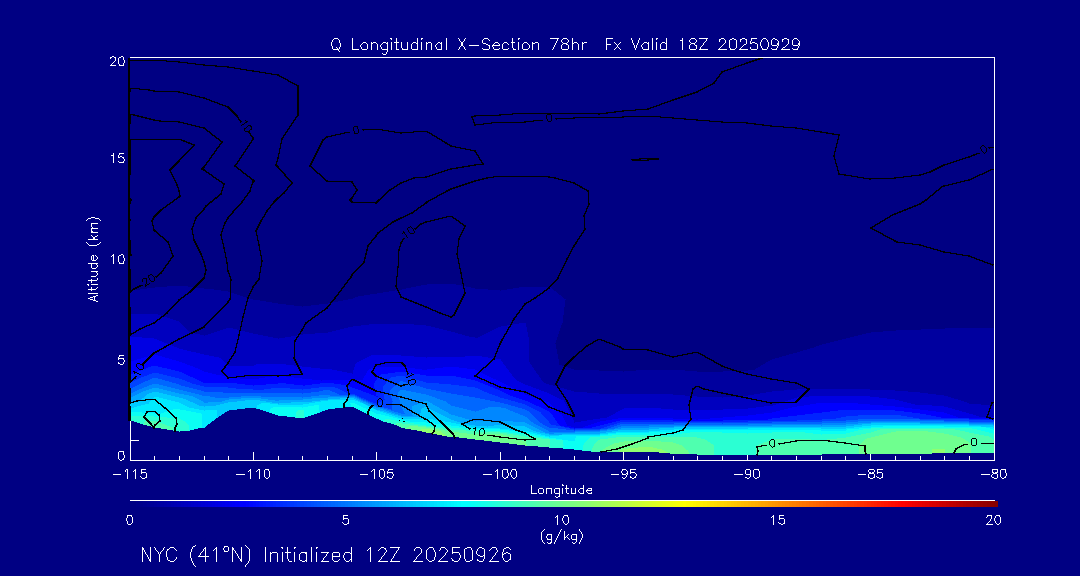Click the 'Altitude (km)' vertical axis label
Screen dimensions: 1080x576
93,259
